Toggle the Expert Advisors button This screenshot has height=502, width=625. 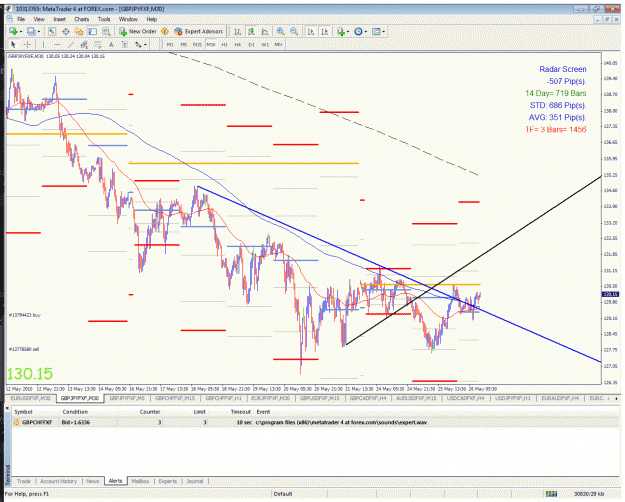click(x=199, y=31)
